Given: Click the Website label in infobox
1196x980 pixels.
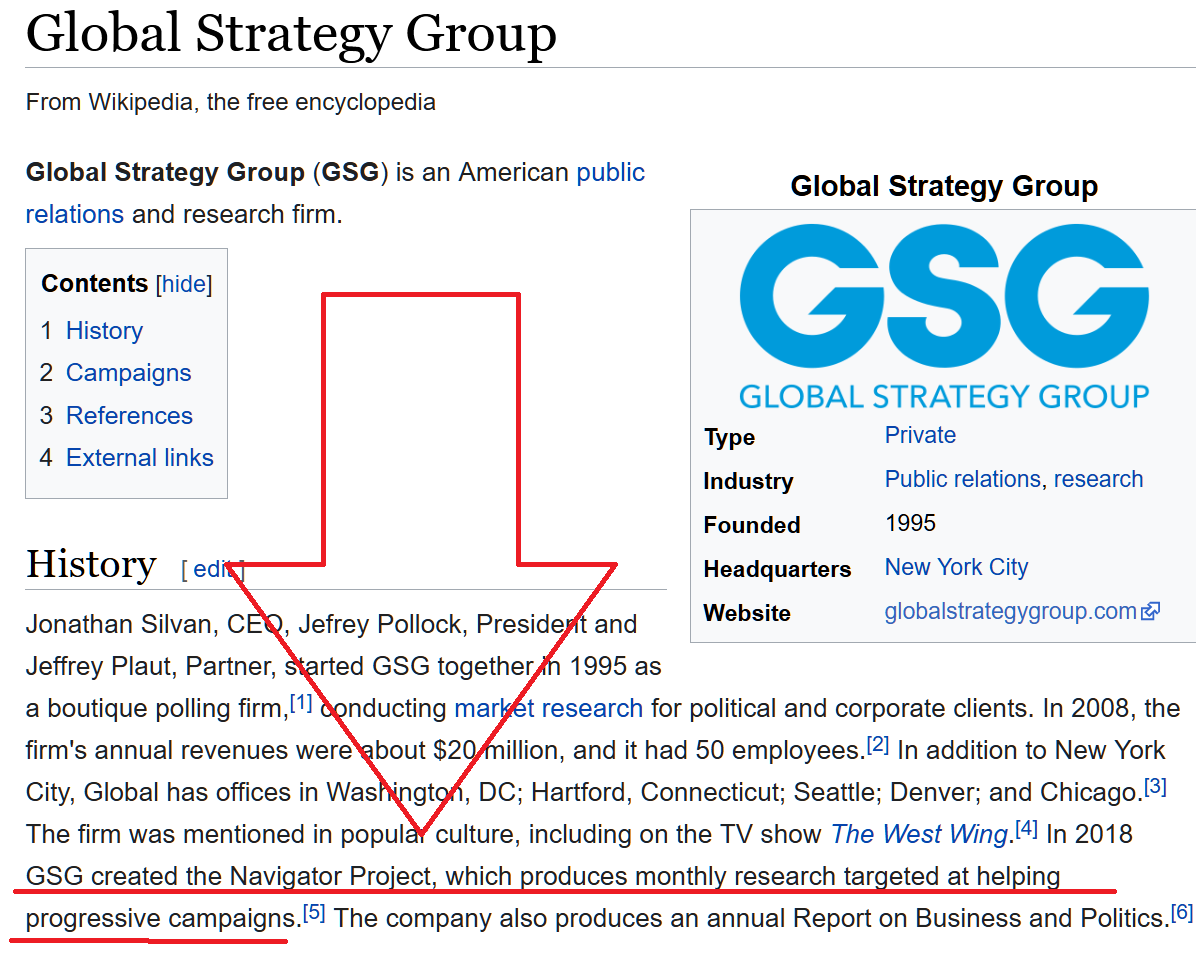Looking at the screenshot, I should click(747, 613).
